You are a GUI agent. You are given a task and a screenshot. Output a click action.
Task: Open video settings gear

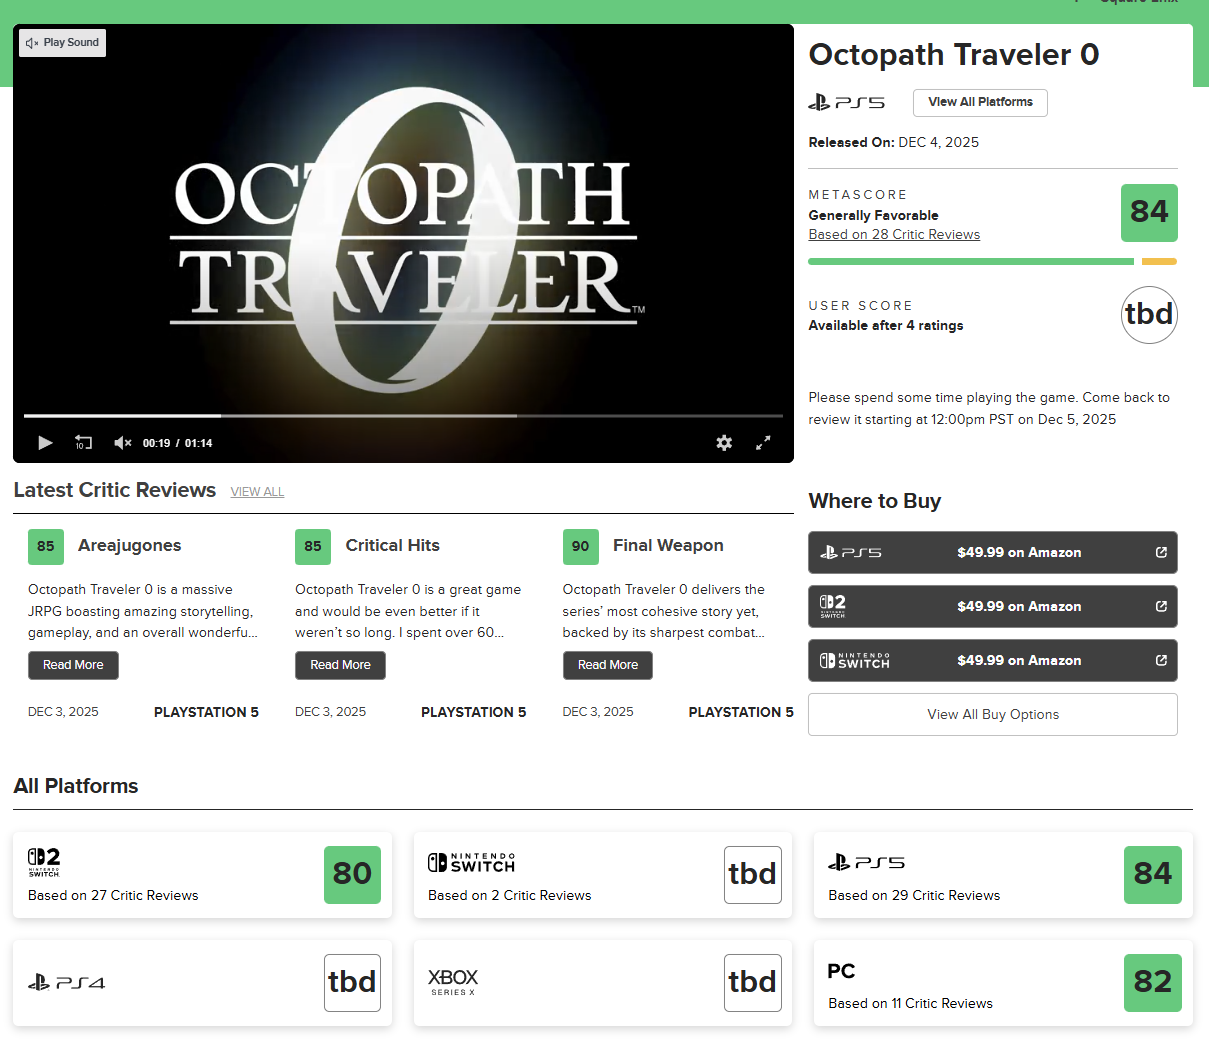[x=724, y=443]
